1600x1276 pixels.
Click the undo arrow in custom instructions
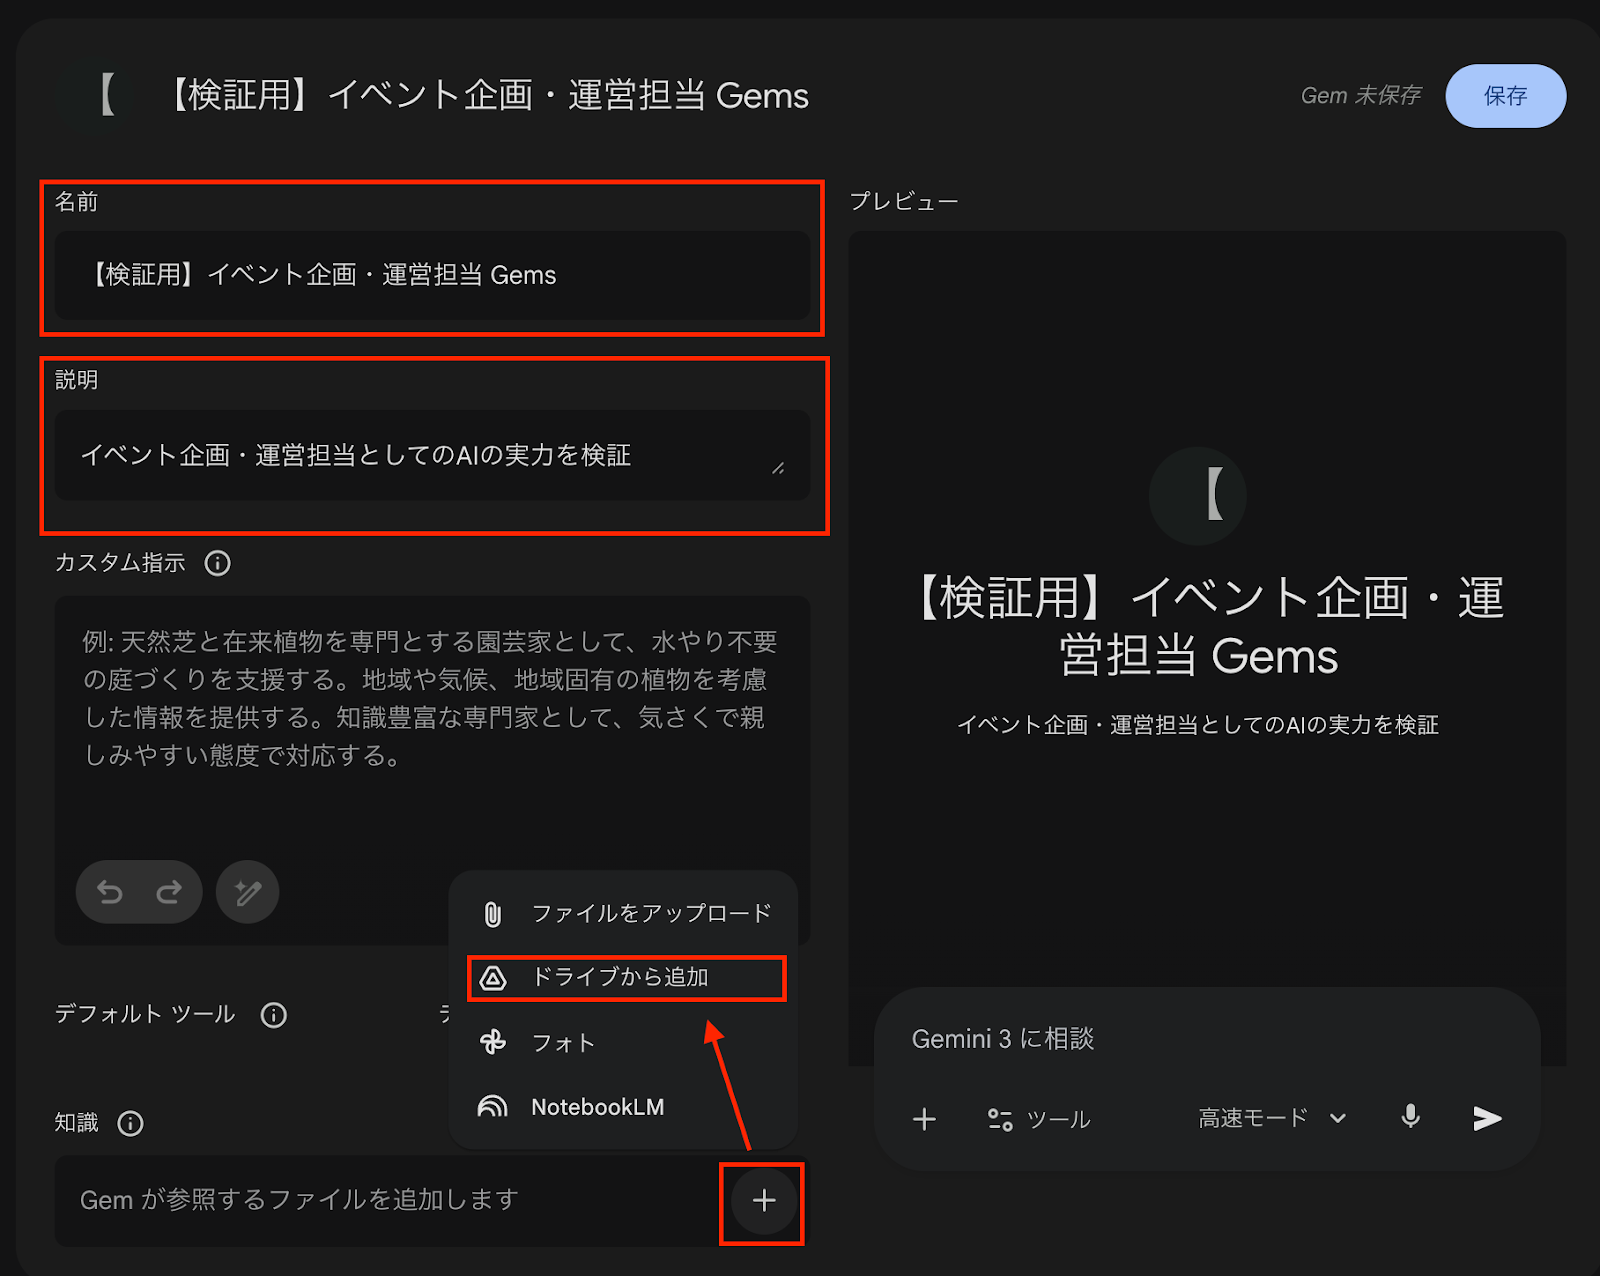coord(110,891)
